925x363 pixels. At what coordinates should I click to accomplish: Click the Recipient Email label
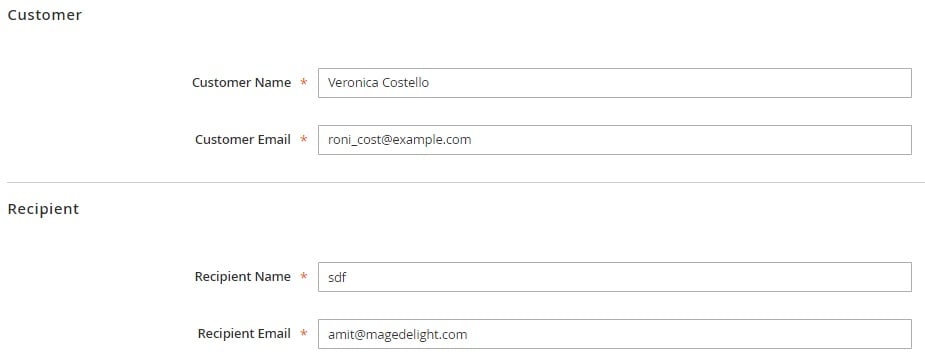click(x=244, y=333)
